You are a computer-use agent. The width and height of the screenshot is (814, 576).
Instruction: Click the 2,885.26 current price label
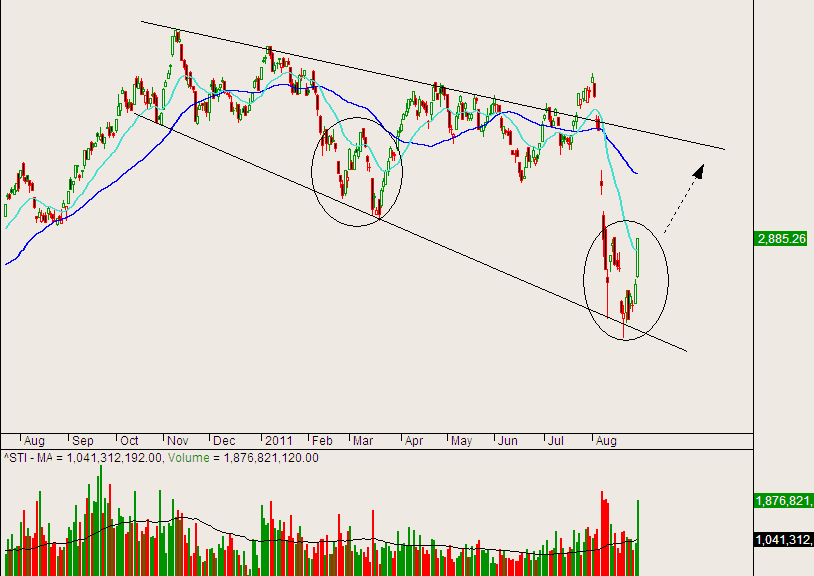pyautogui.click(x=783, y=240)
